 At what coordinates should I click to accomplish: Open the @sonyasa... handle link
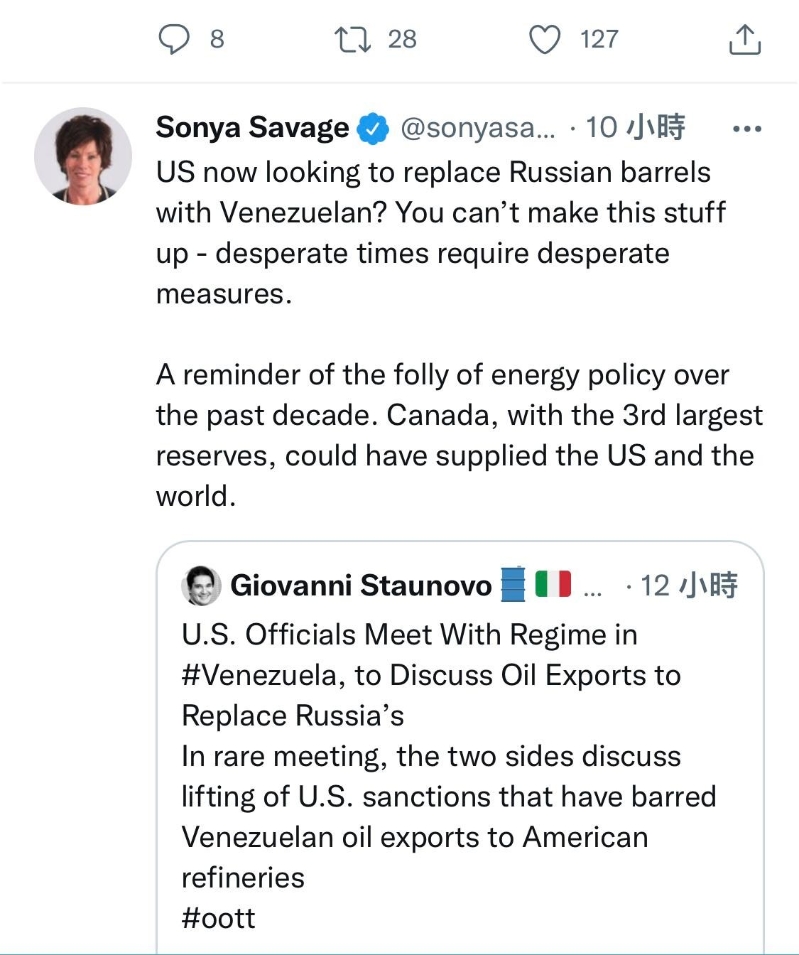click(x=476, y=128)
